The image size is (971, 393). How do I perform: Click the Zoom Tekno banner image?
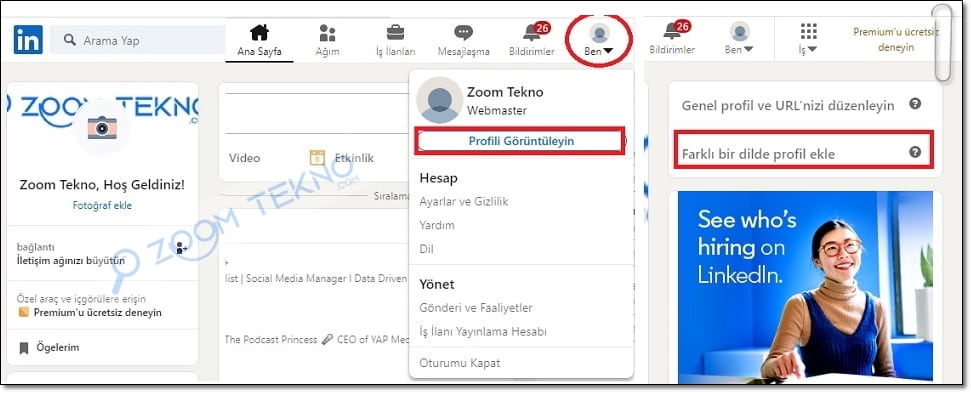click(x=102, y=111)
